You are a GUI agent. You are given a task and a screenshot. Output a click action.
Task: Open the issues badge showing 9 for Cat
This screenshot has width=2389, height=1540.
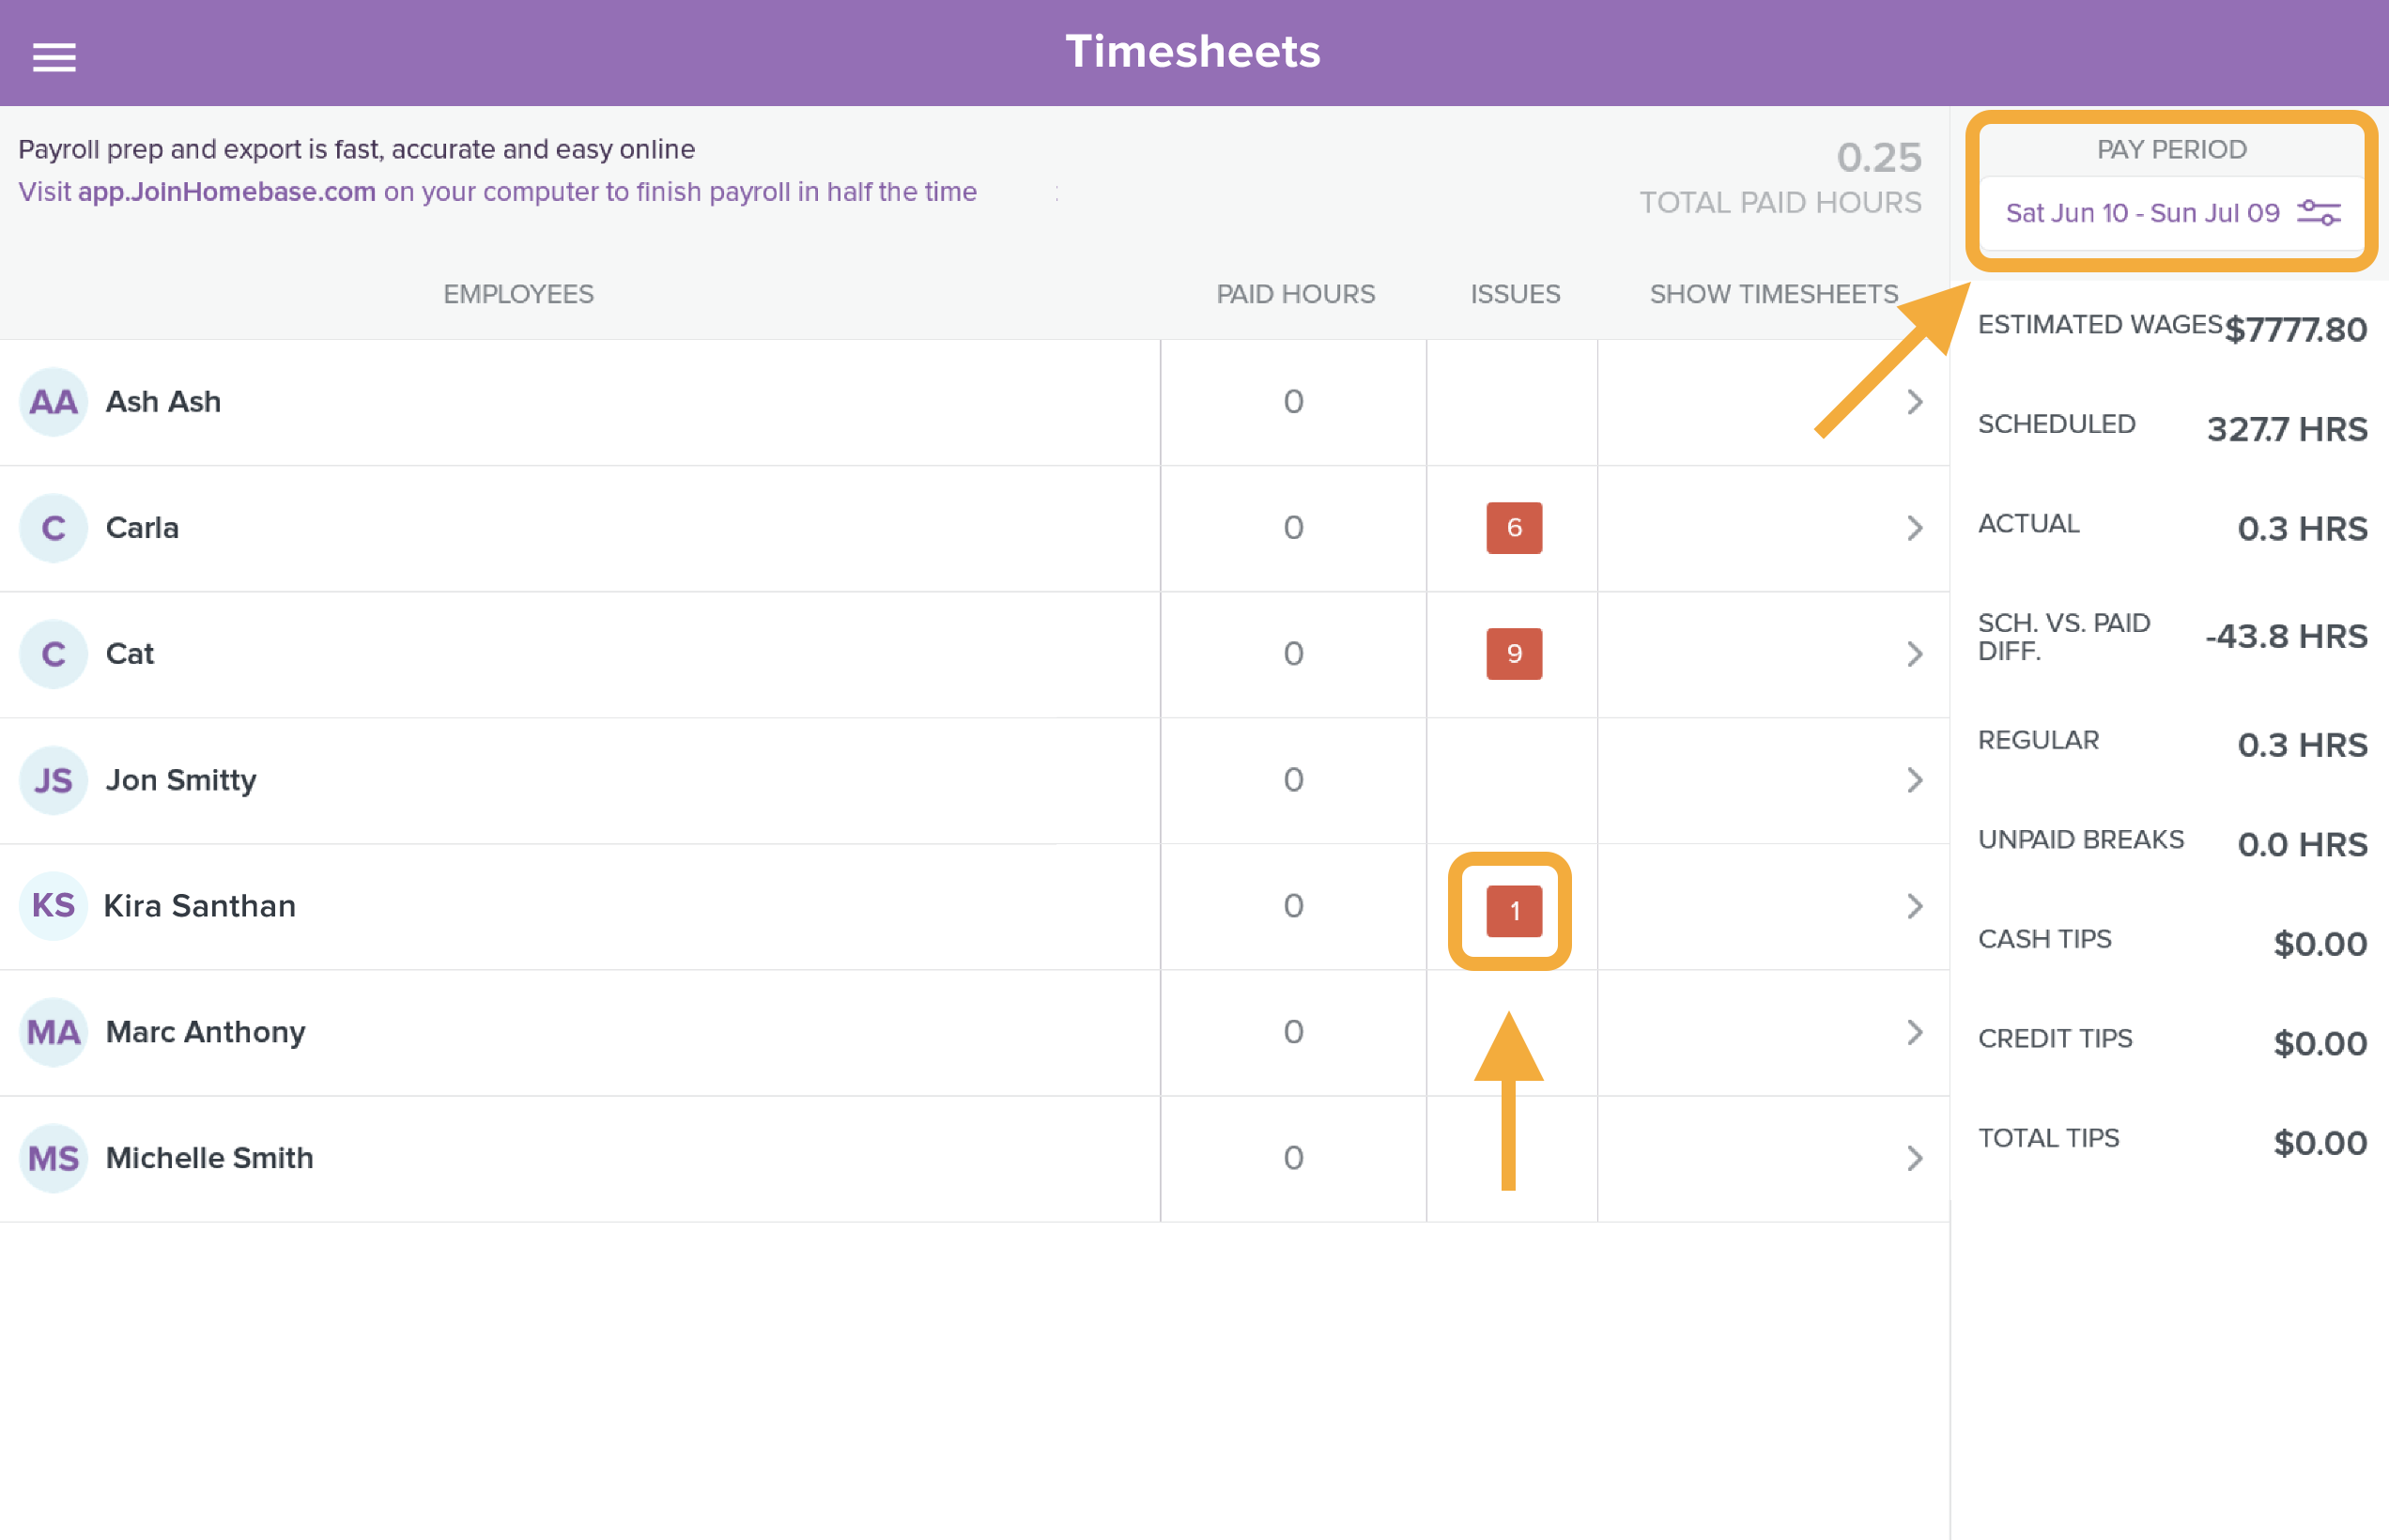1514,654
